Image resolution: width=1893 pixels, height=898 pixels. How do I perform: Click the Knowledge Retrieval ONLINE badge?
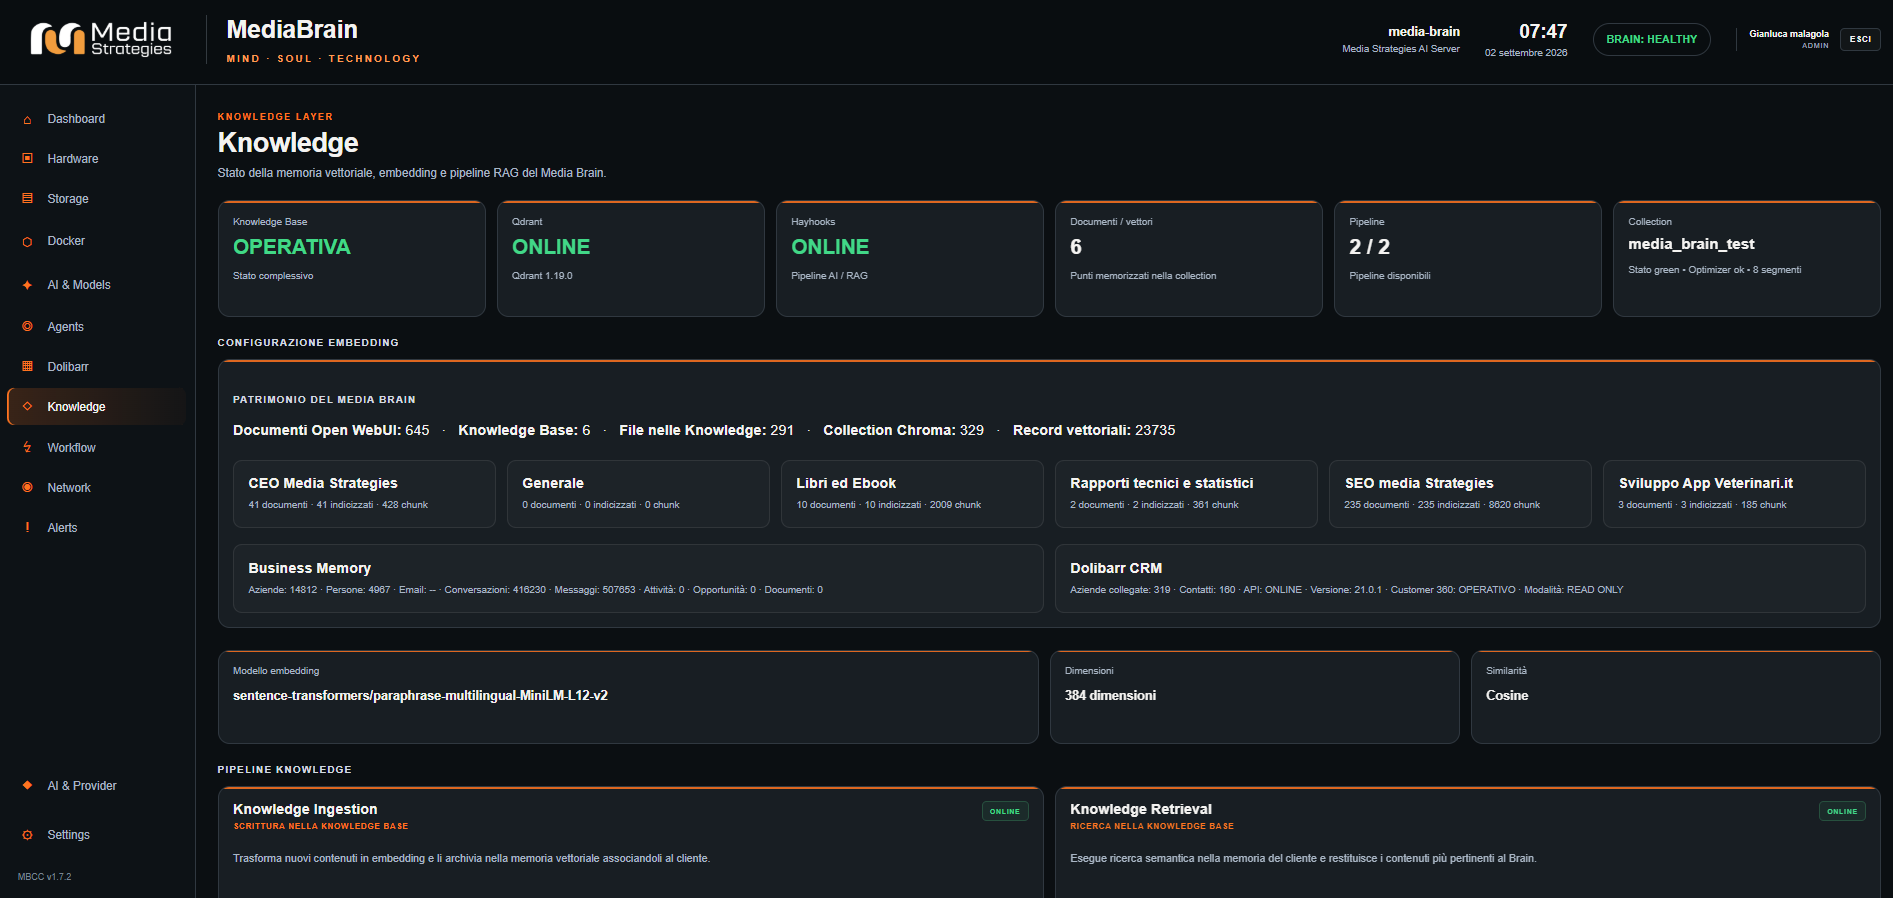coord(1842,812)
